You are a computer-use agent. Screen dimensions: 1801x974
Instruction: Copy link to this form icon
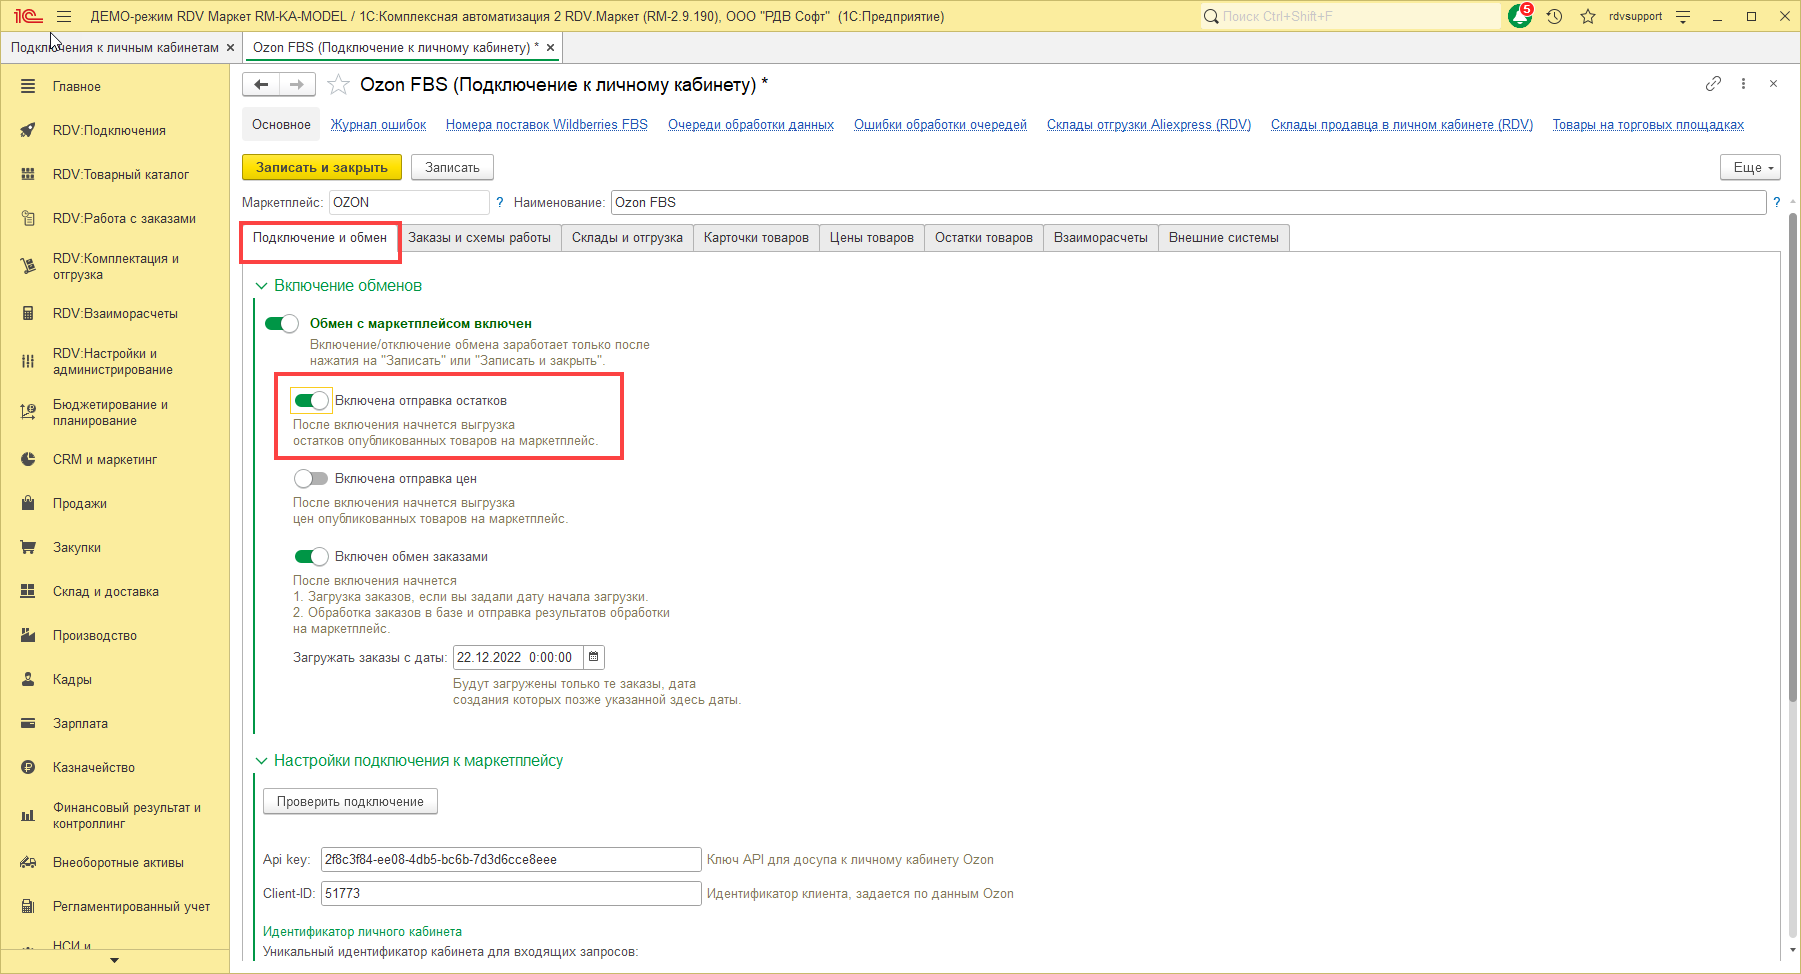tap(1713, 84)
